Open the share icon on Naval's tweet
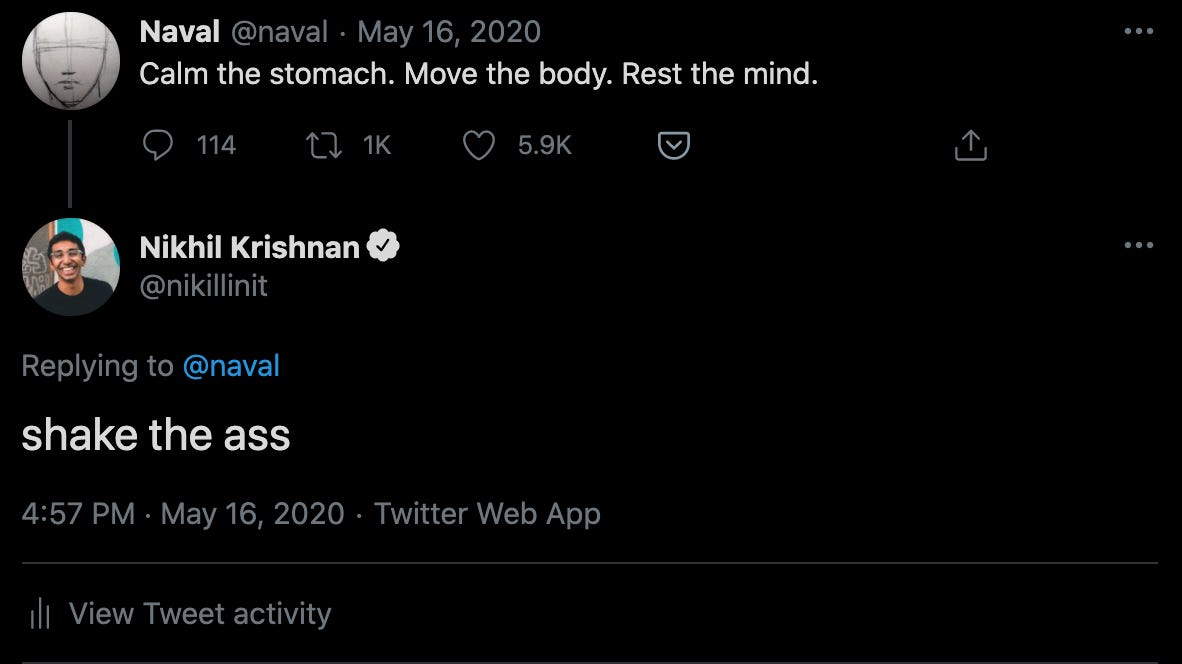 pos(970,146)
